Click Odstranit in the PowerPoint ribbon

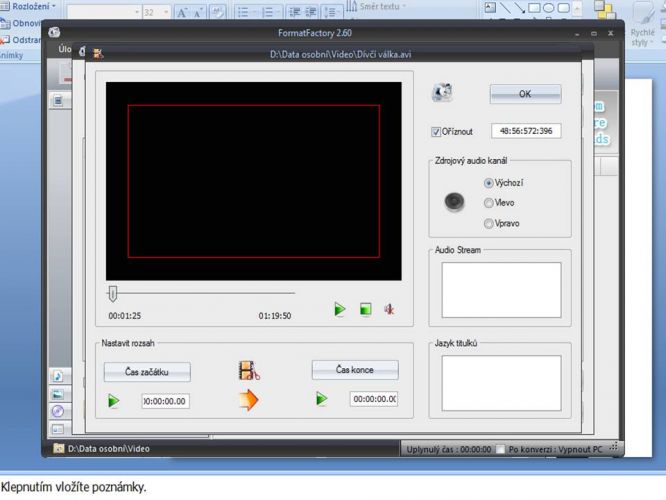[21, 40]
